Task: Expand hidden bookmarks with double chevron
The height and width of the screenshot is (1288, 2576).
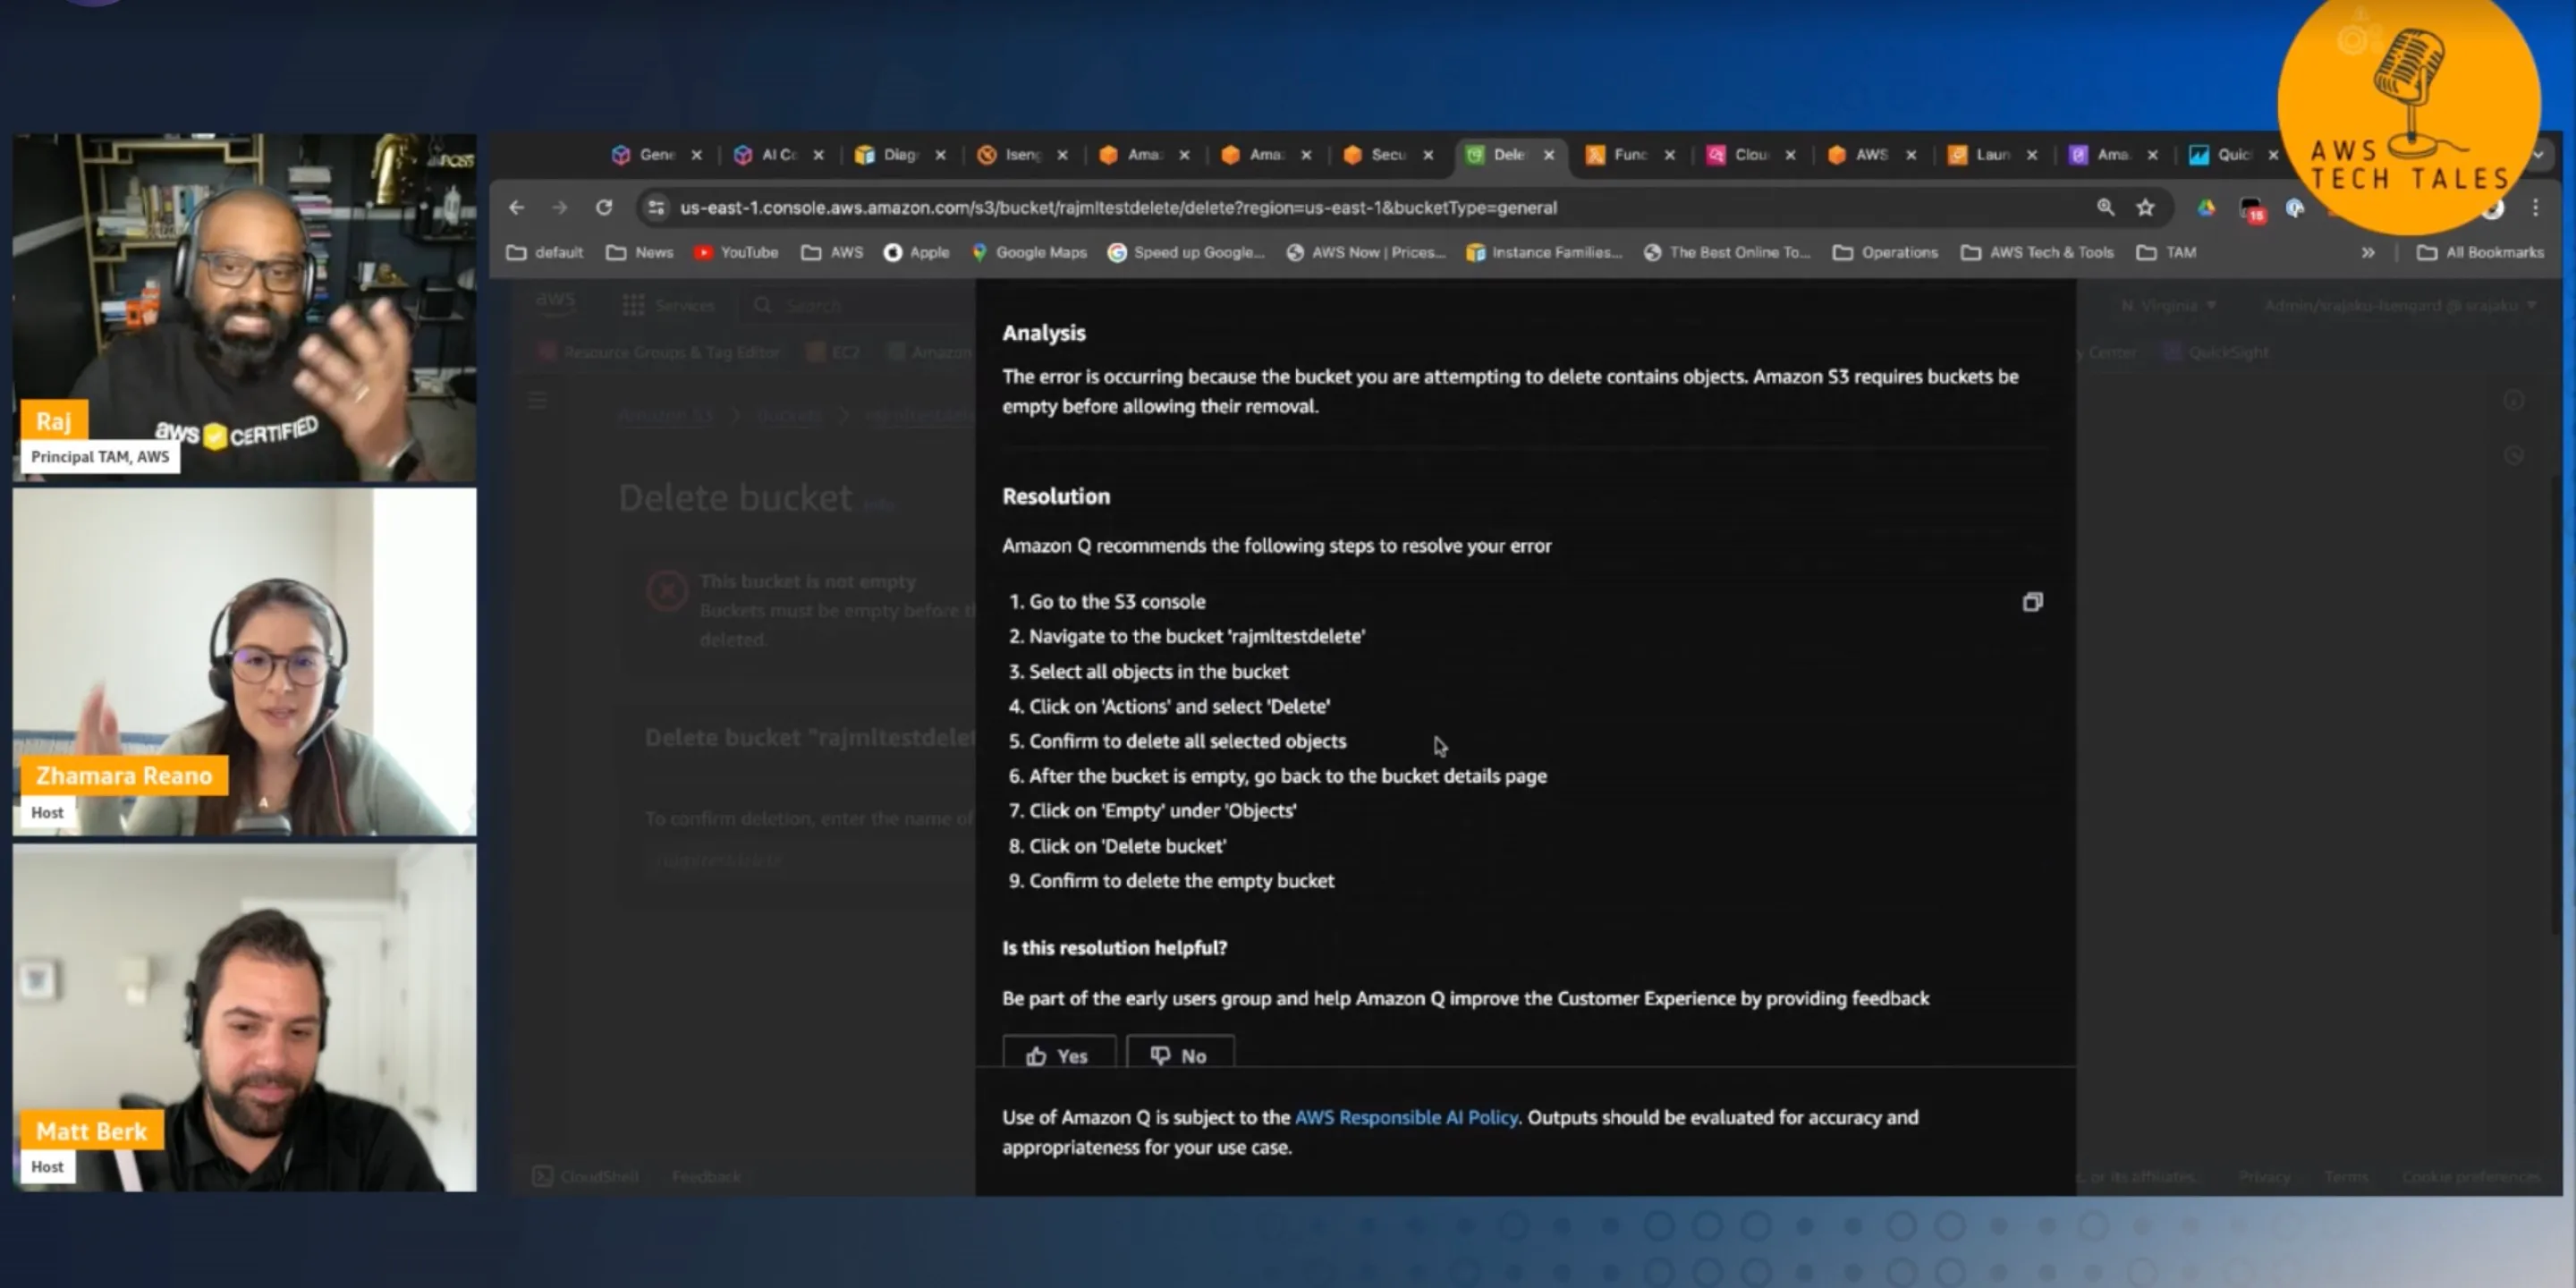Action: click(2368, 252)
